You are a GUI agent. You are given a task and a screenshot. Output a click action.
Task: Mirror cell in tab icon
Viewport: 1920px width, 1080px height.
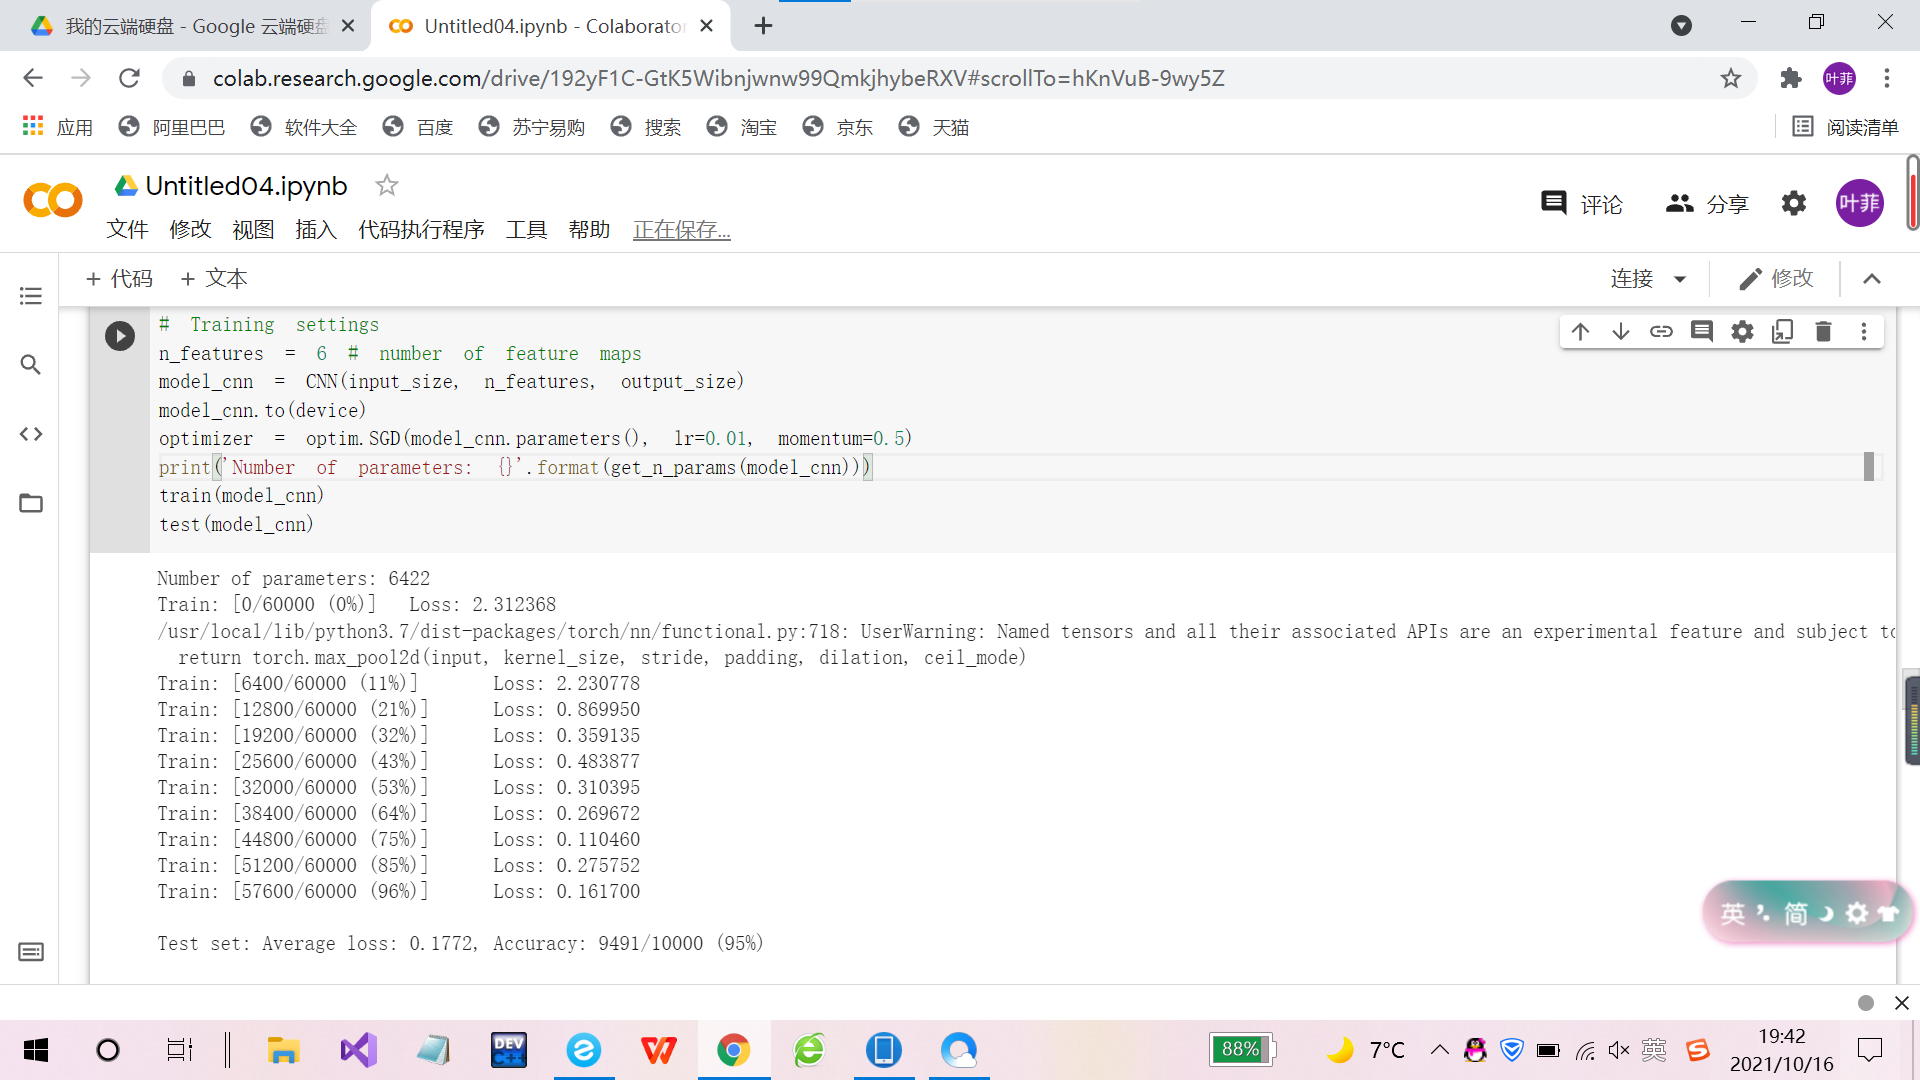click(1783, 332)
